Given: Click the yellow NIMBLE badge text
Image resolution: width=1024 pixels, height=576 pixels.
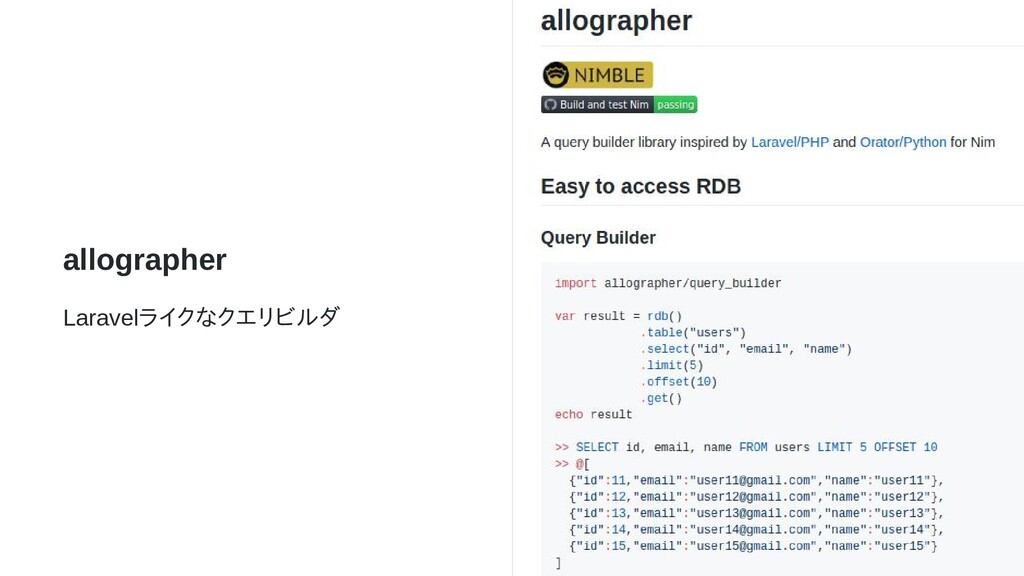Looking at the screenshot, I should coord(609,75).
